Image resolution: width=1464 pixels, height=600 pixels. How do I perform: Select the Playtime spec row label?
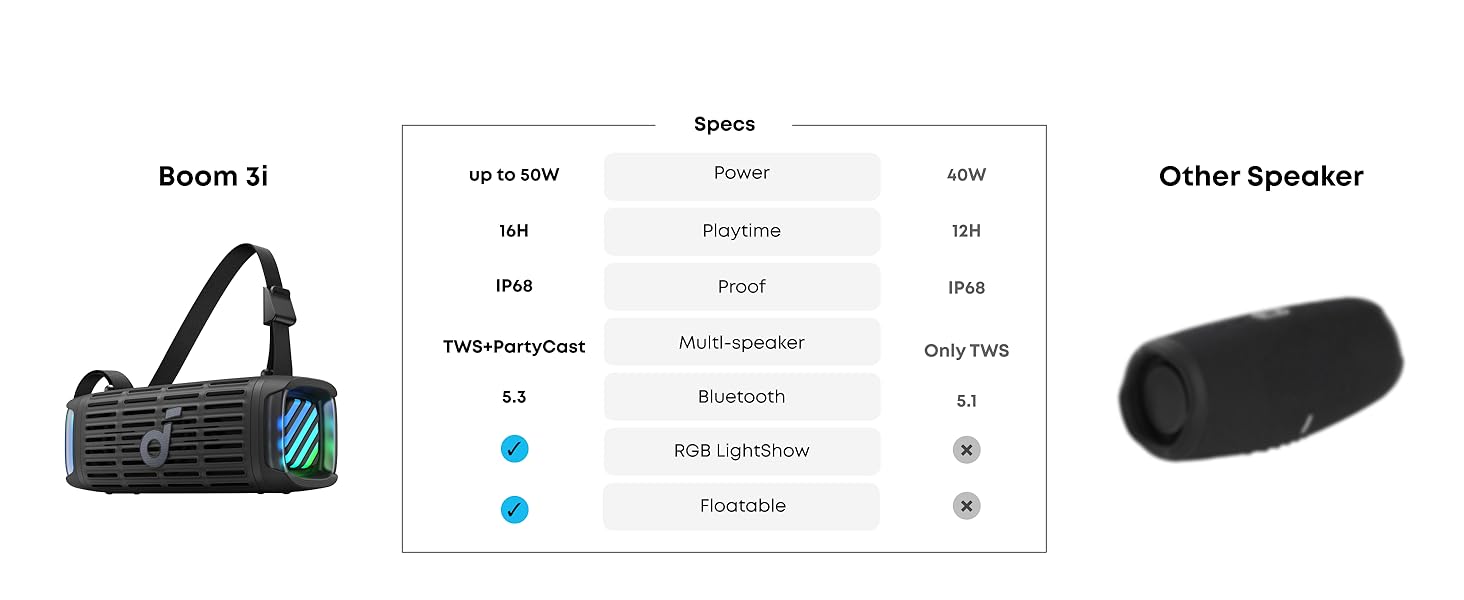click(741, 231)
